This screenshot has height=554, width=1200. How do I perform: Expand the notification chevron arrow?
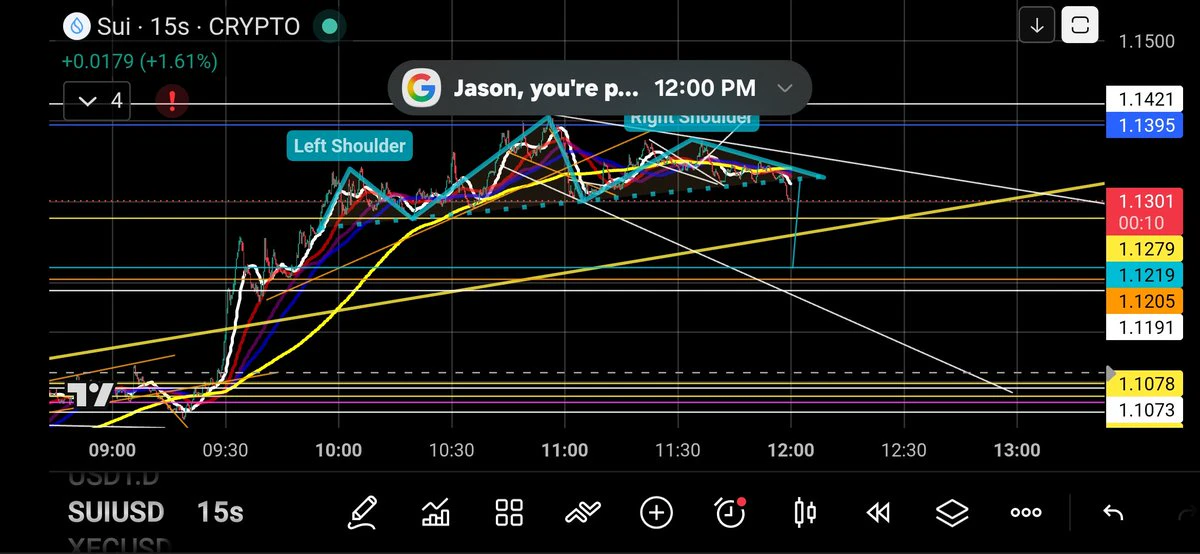click(785, 88)
